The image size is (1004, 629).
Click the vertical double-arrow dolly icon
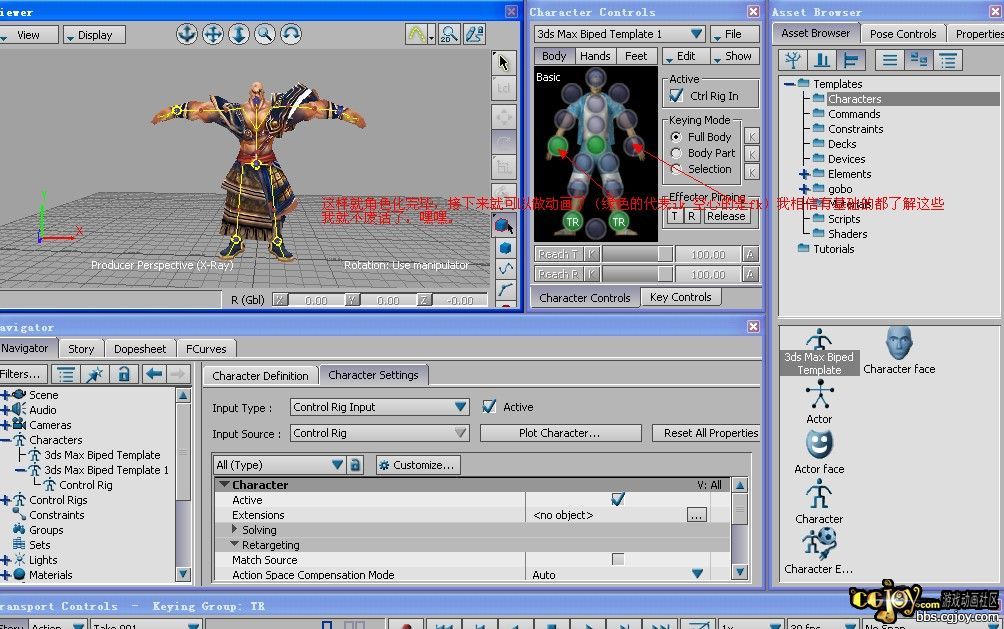click(239, 34)
